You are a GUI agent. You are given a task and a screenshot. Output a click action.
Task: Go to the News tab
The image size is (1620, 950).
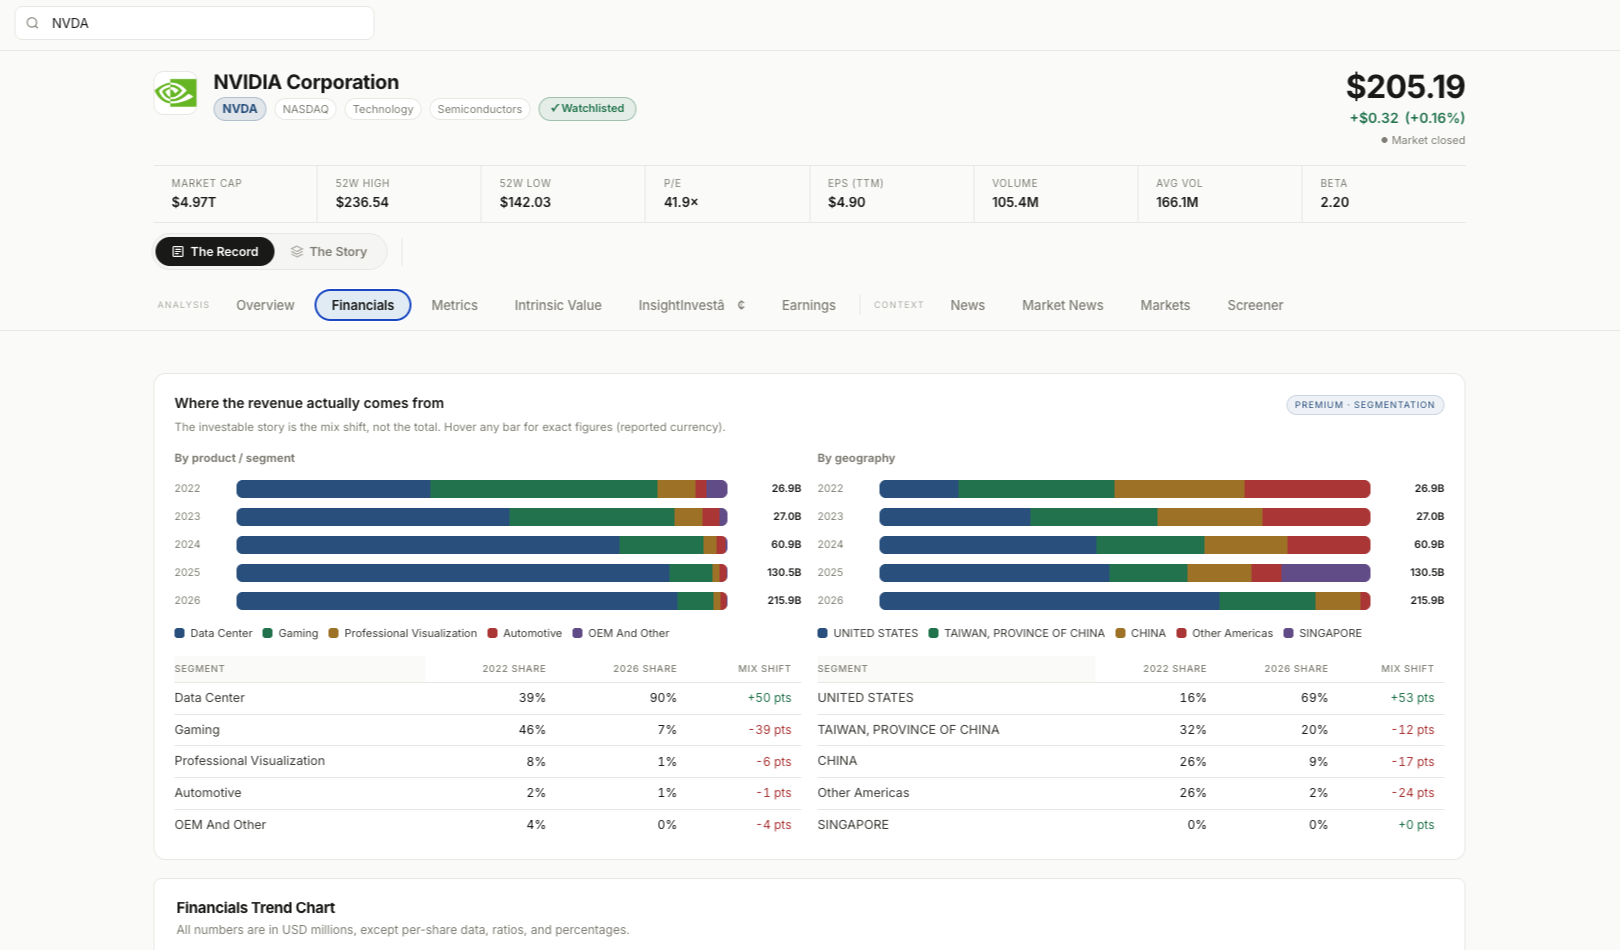[x=967, y=305]
